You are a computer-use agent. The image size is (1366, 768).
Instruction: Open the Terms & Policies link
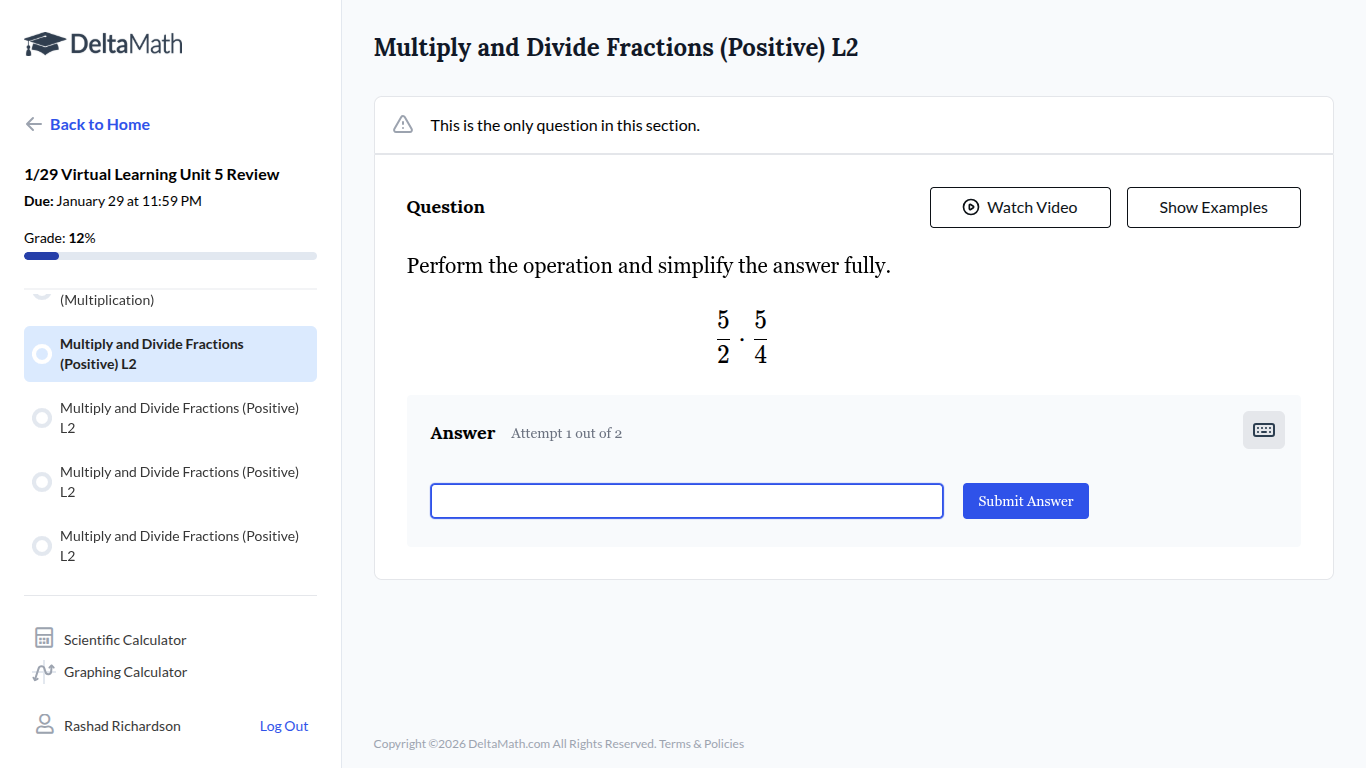(x=701, y=743)
